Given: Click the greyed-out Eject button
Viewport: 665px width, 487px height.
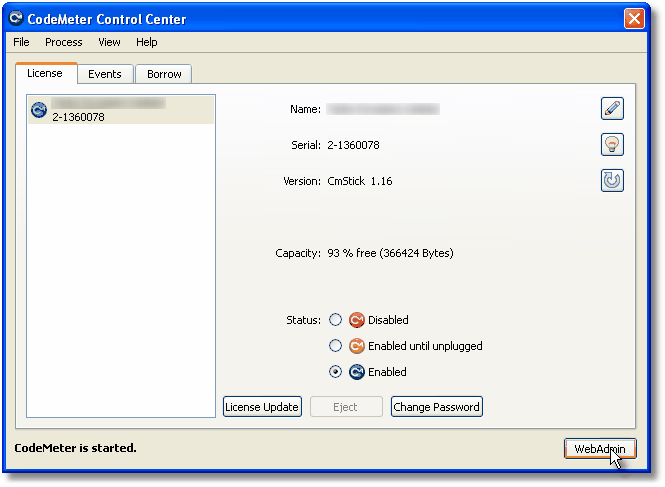Looking at the screenshot, I should (x=346, y=407).
